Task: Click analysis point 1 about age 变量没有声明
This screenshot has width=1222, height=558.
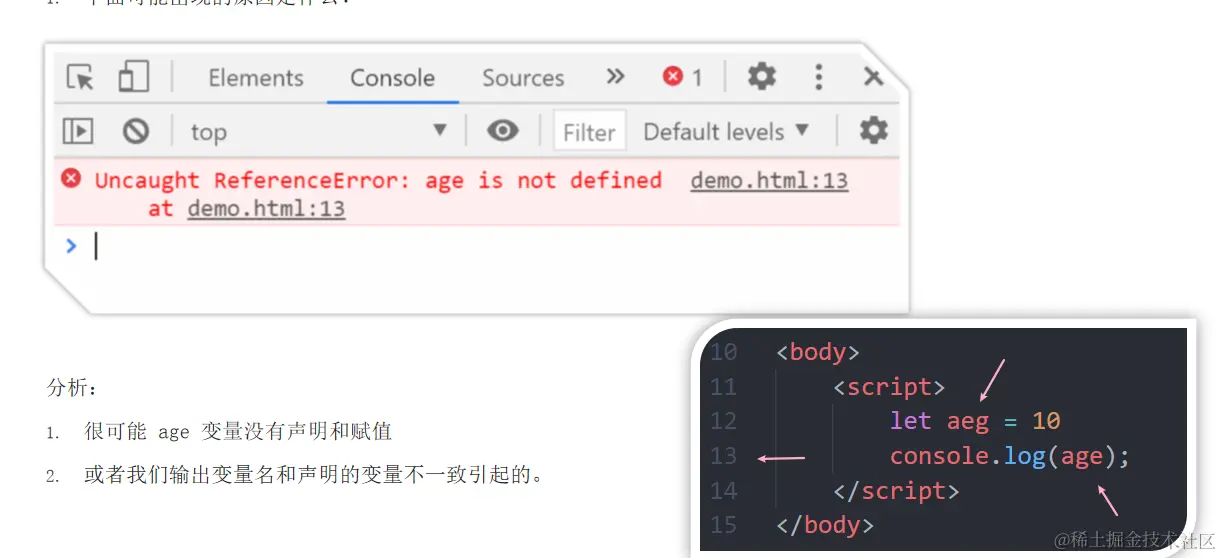Action: pos(238,432)
